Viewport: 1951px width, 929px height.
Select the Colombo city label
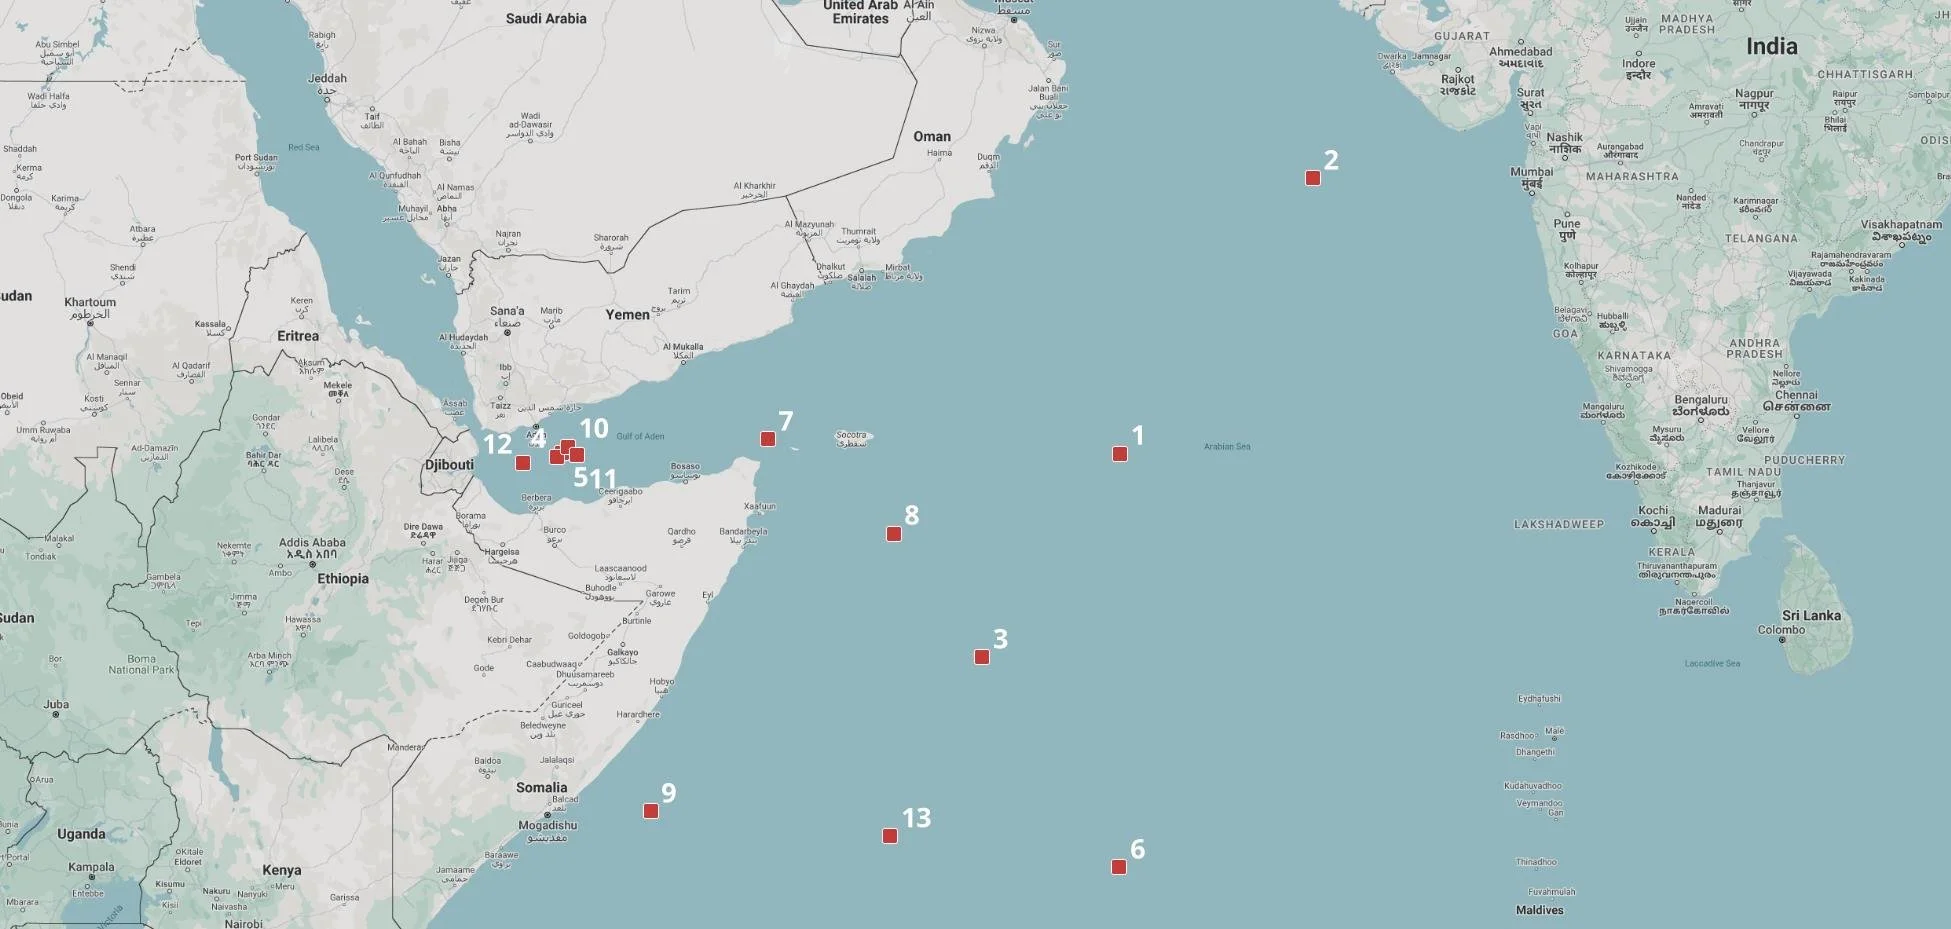click(1782, 630)
